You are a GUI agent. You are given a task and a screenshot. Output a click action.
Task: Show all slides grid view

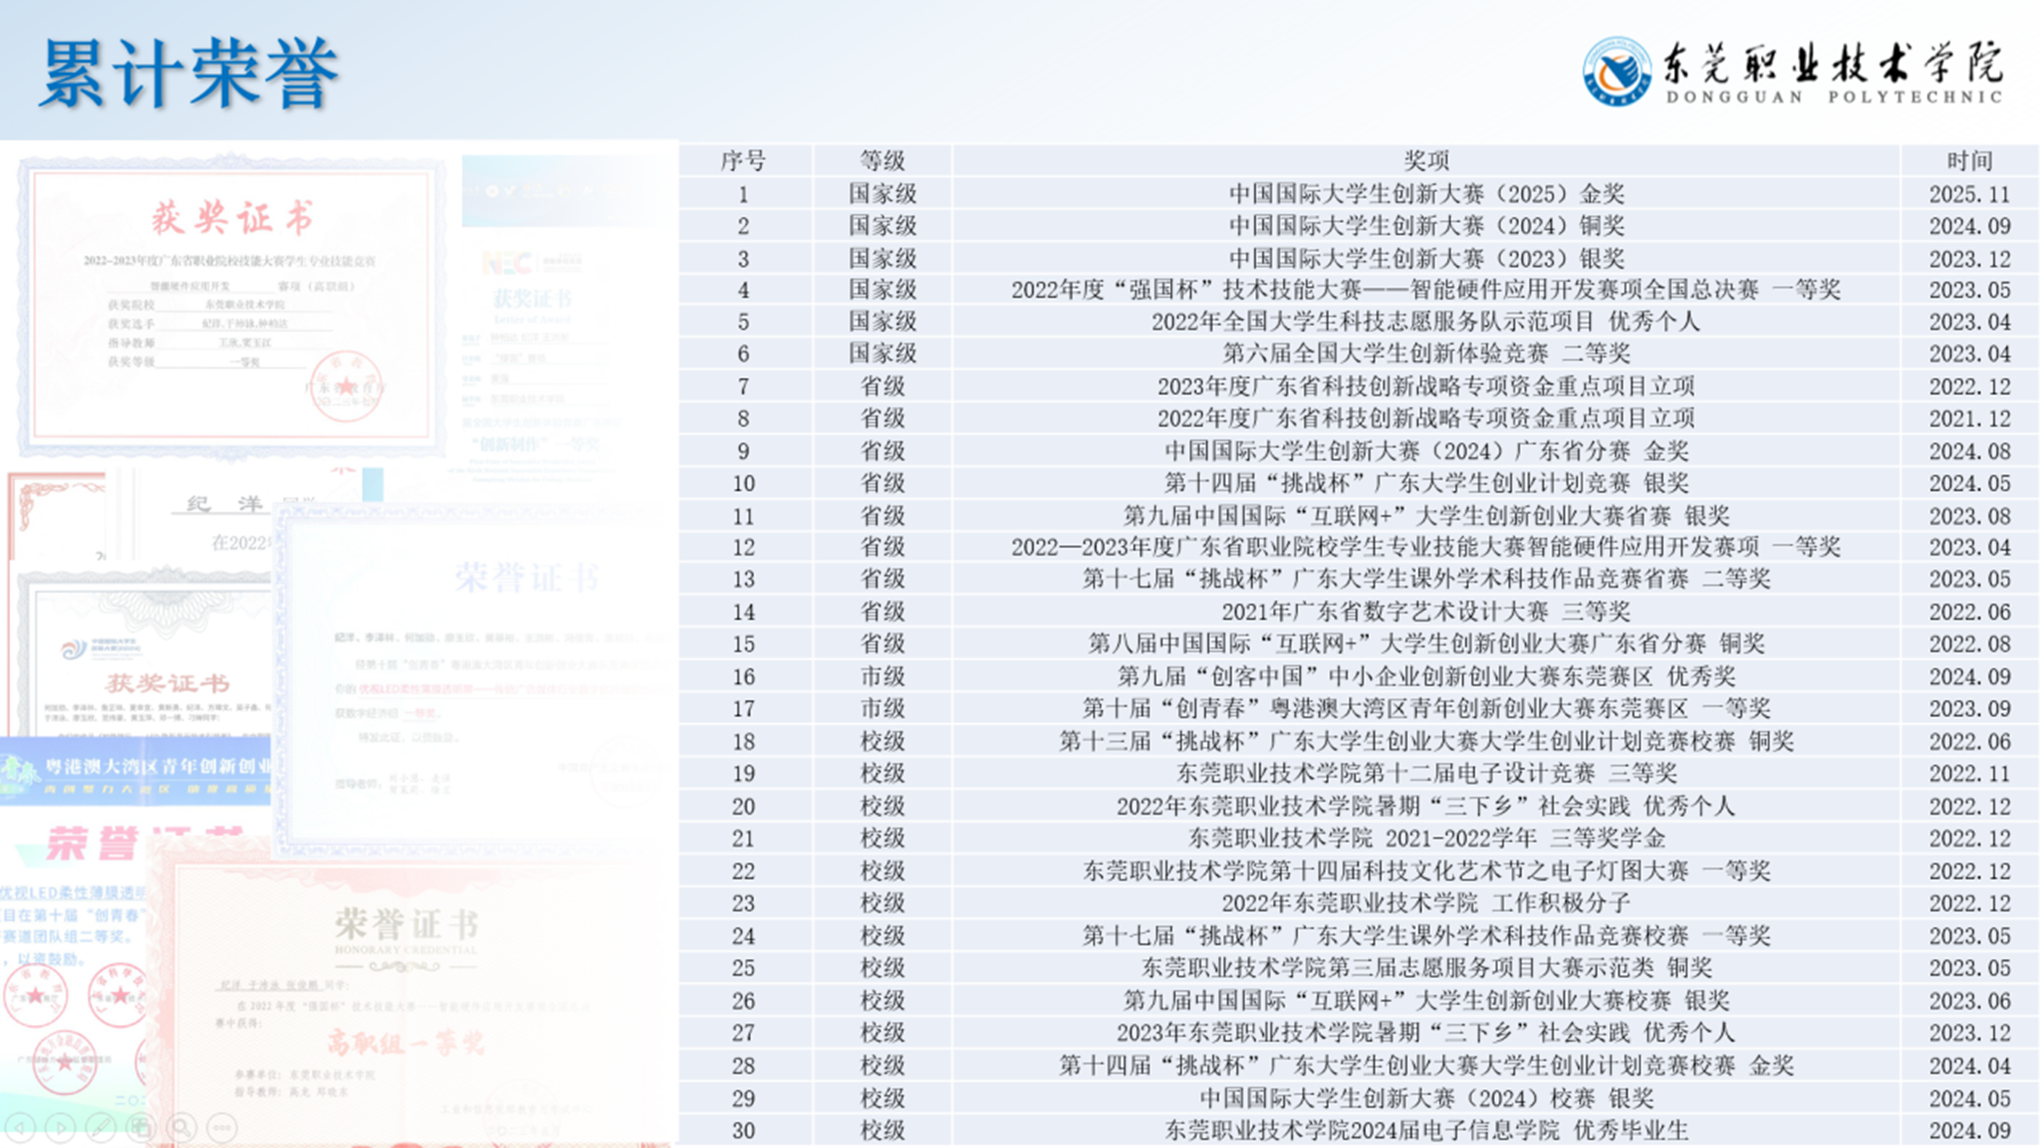(141, 1127)
